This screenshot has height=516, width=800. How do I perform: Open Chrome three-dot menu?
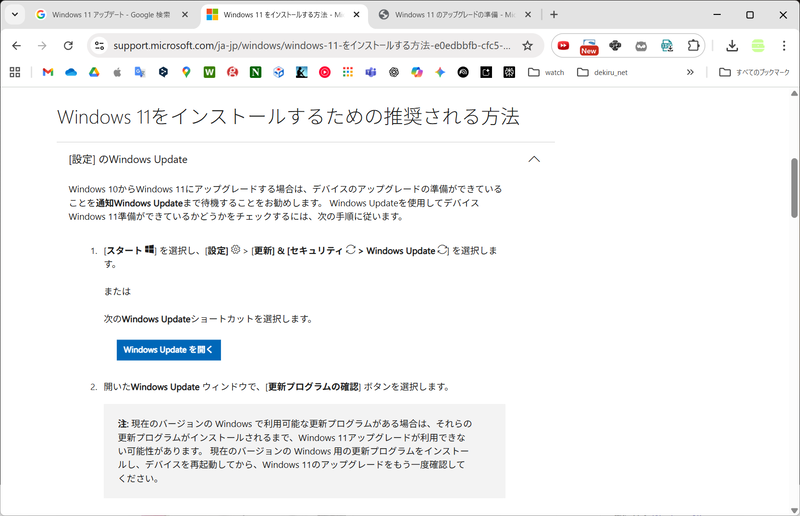tap(784, 46)
